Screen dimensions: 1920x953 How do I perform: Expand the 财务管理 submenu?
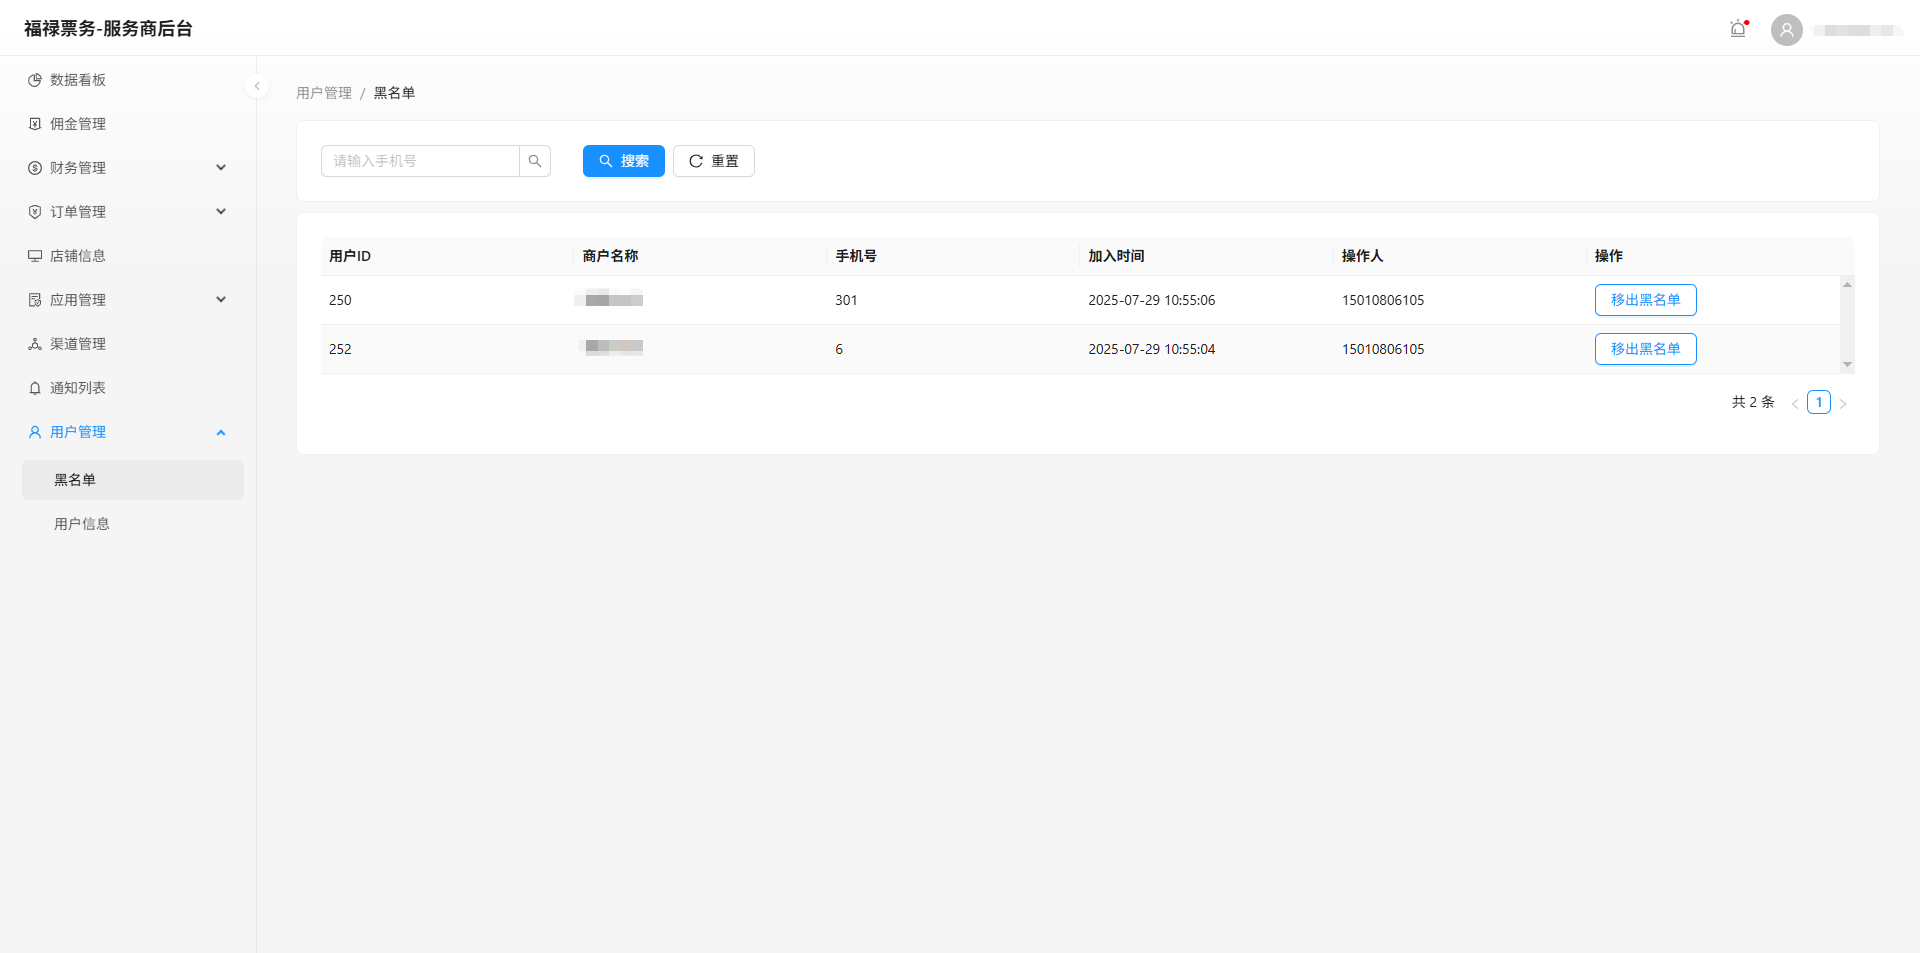(127, 168)
